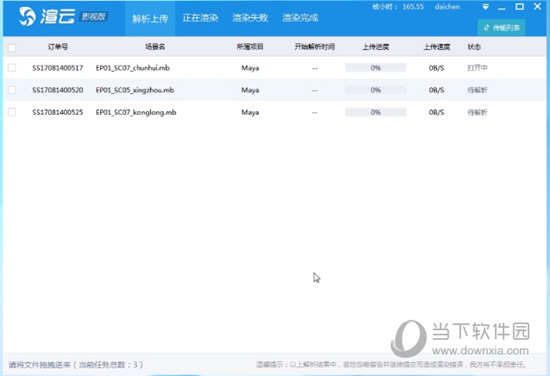Click the upload progress bar for chunhui row
550x376 pixels.
click(x=376, y=68)
